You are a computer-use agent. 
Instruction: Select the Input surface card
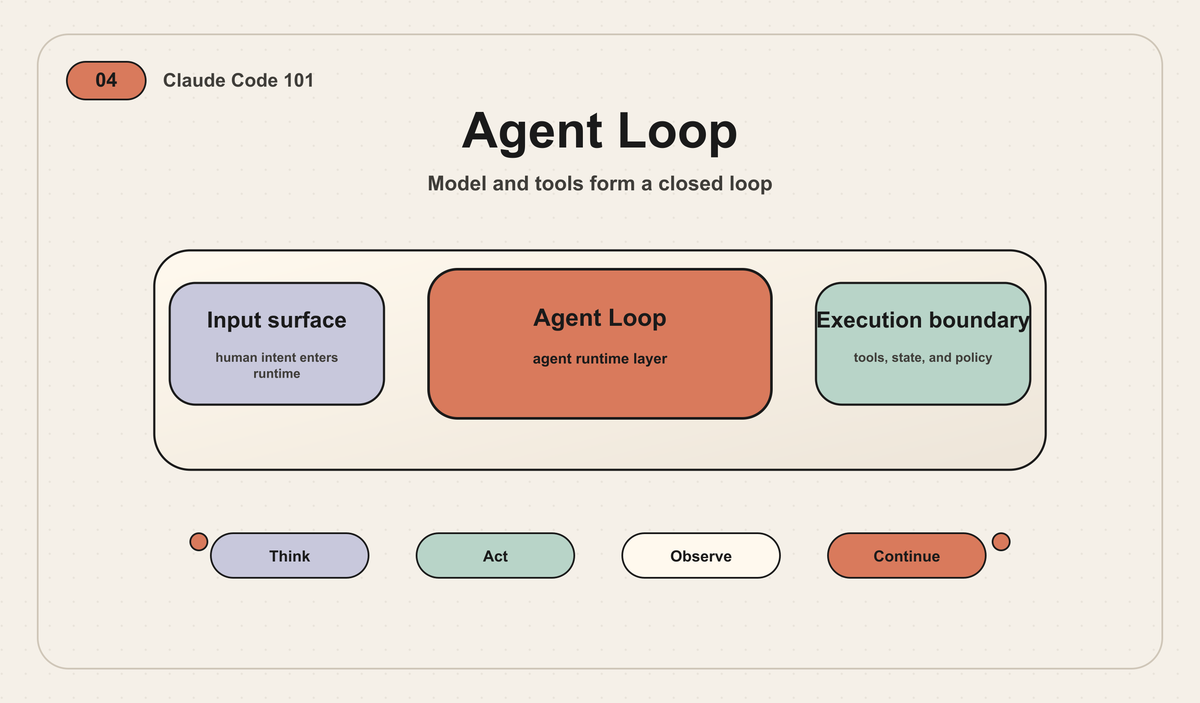(x=277, y=344)
